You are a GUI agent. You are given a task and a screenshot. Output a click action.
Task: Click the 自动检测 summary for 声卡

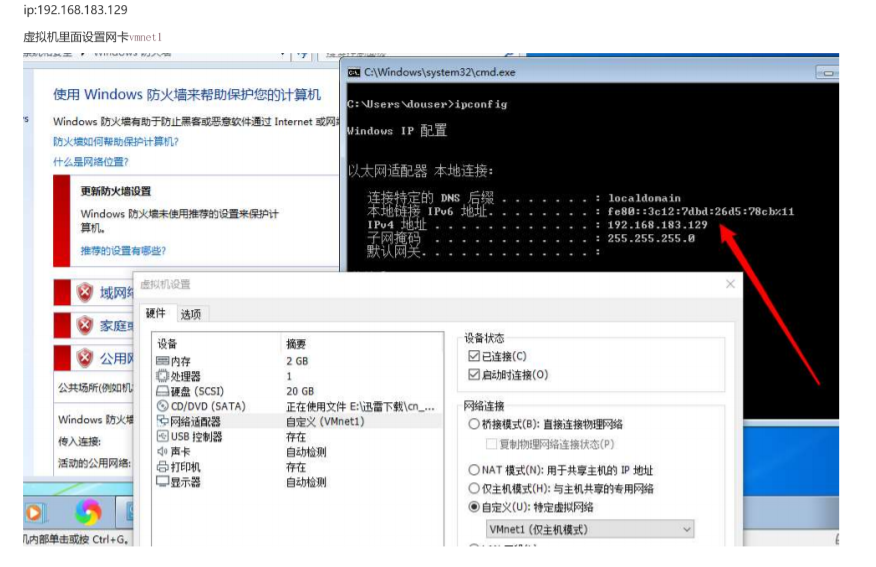pos(306,451)
